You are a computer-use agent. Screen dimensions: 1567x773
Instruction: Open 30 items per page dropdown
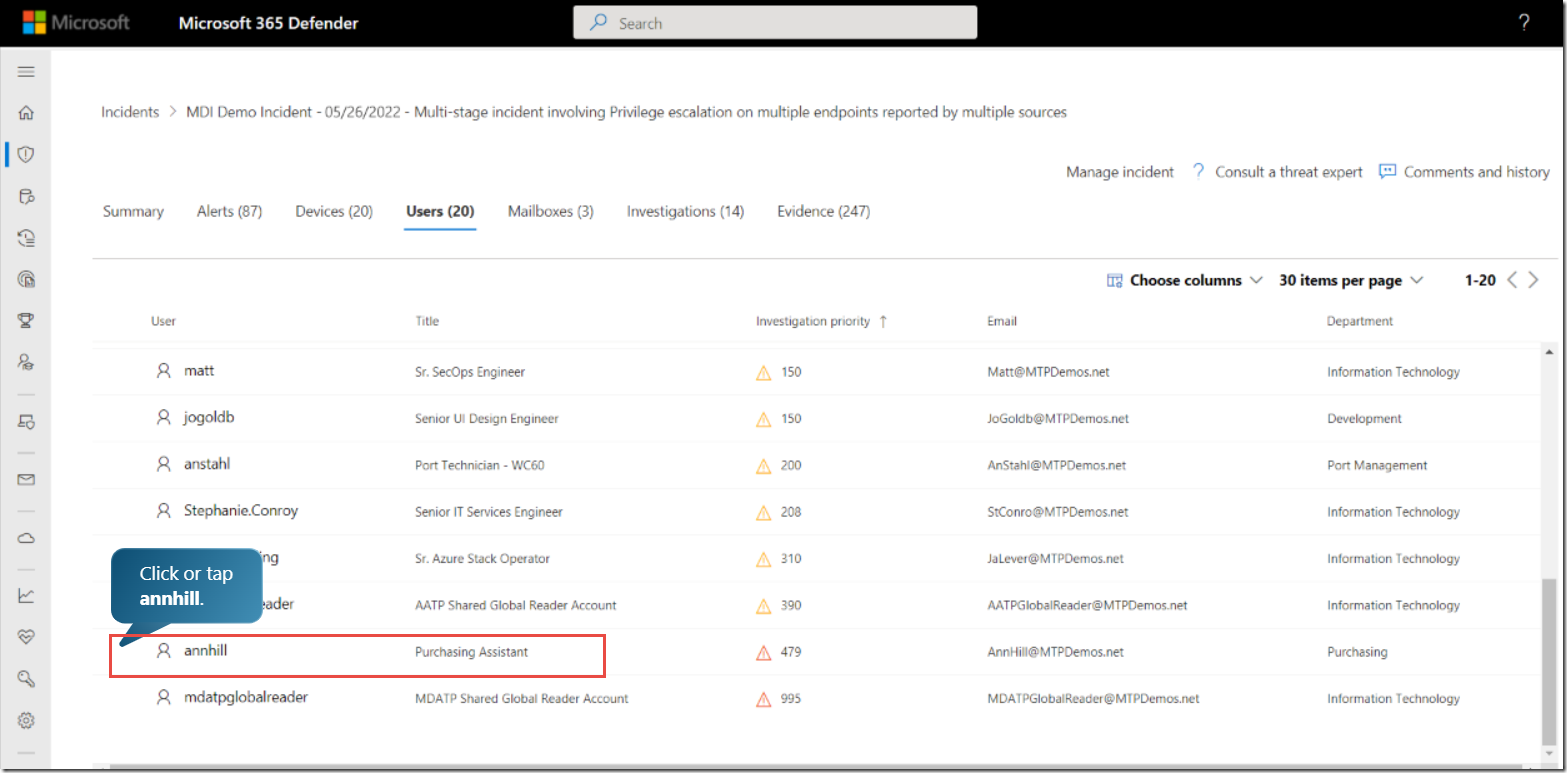(1350, 281)
